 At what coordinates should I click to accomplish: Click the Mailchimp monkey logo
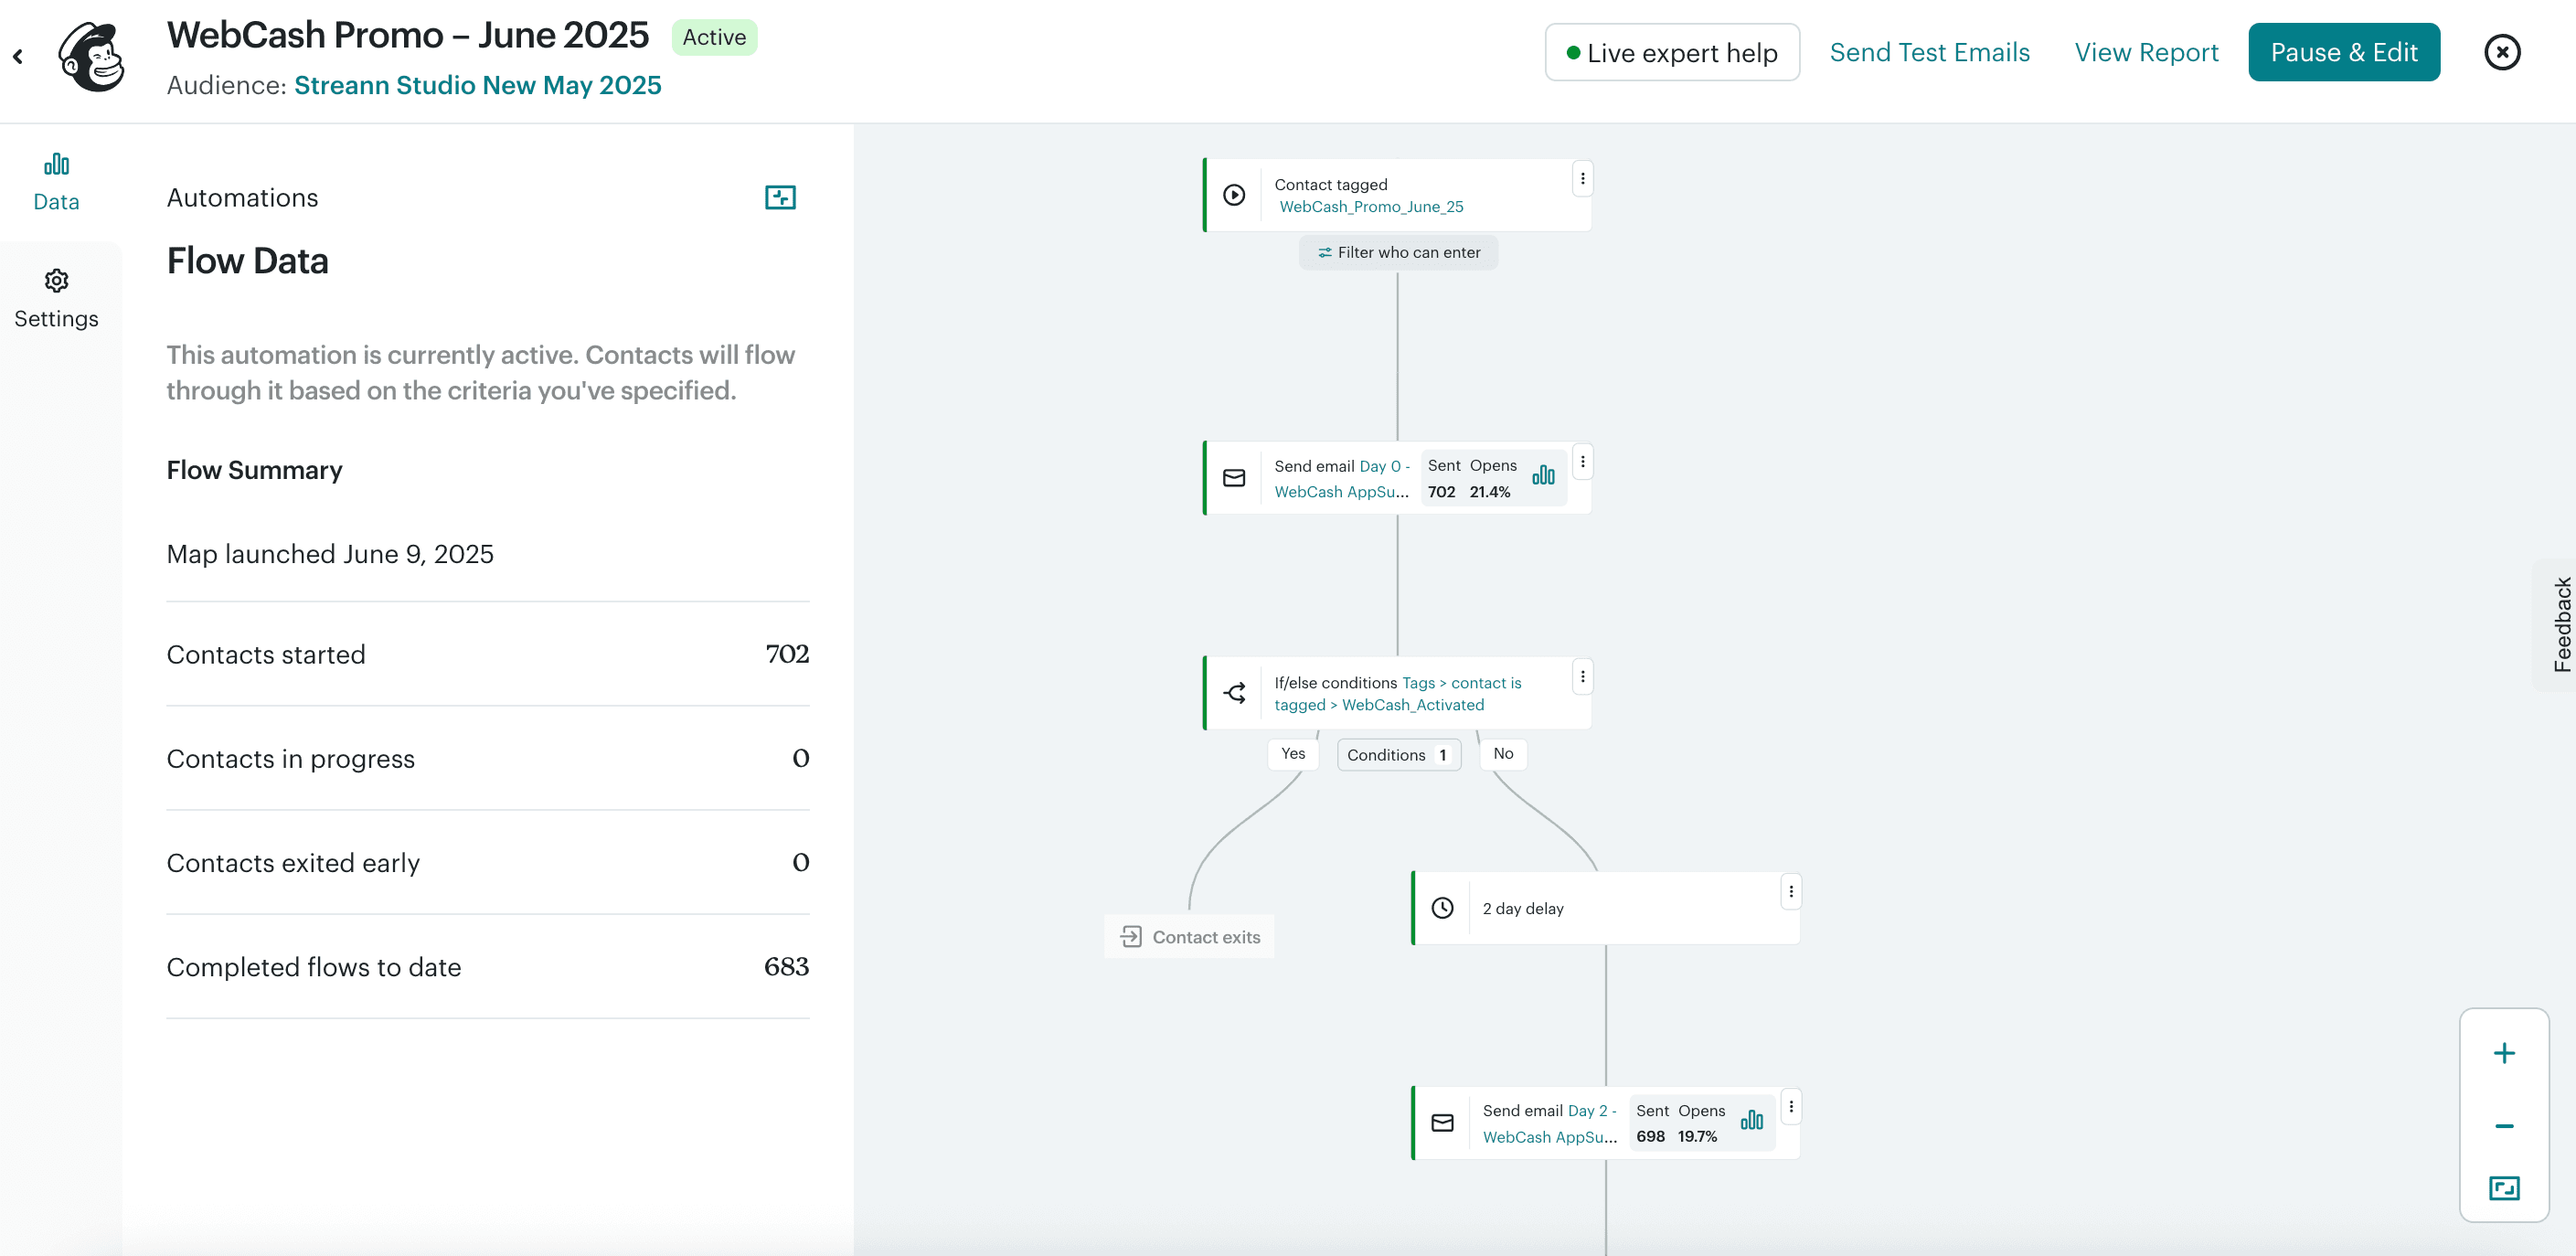click(92, 57)
